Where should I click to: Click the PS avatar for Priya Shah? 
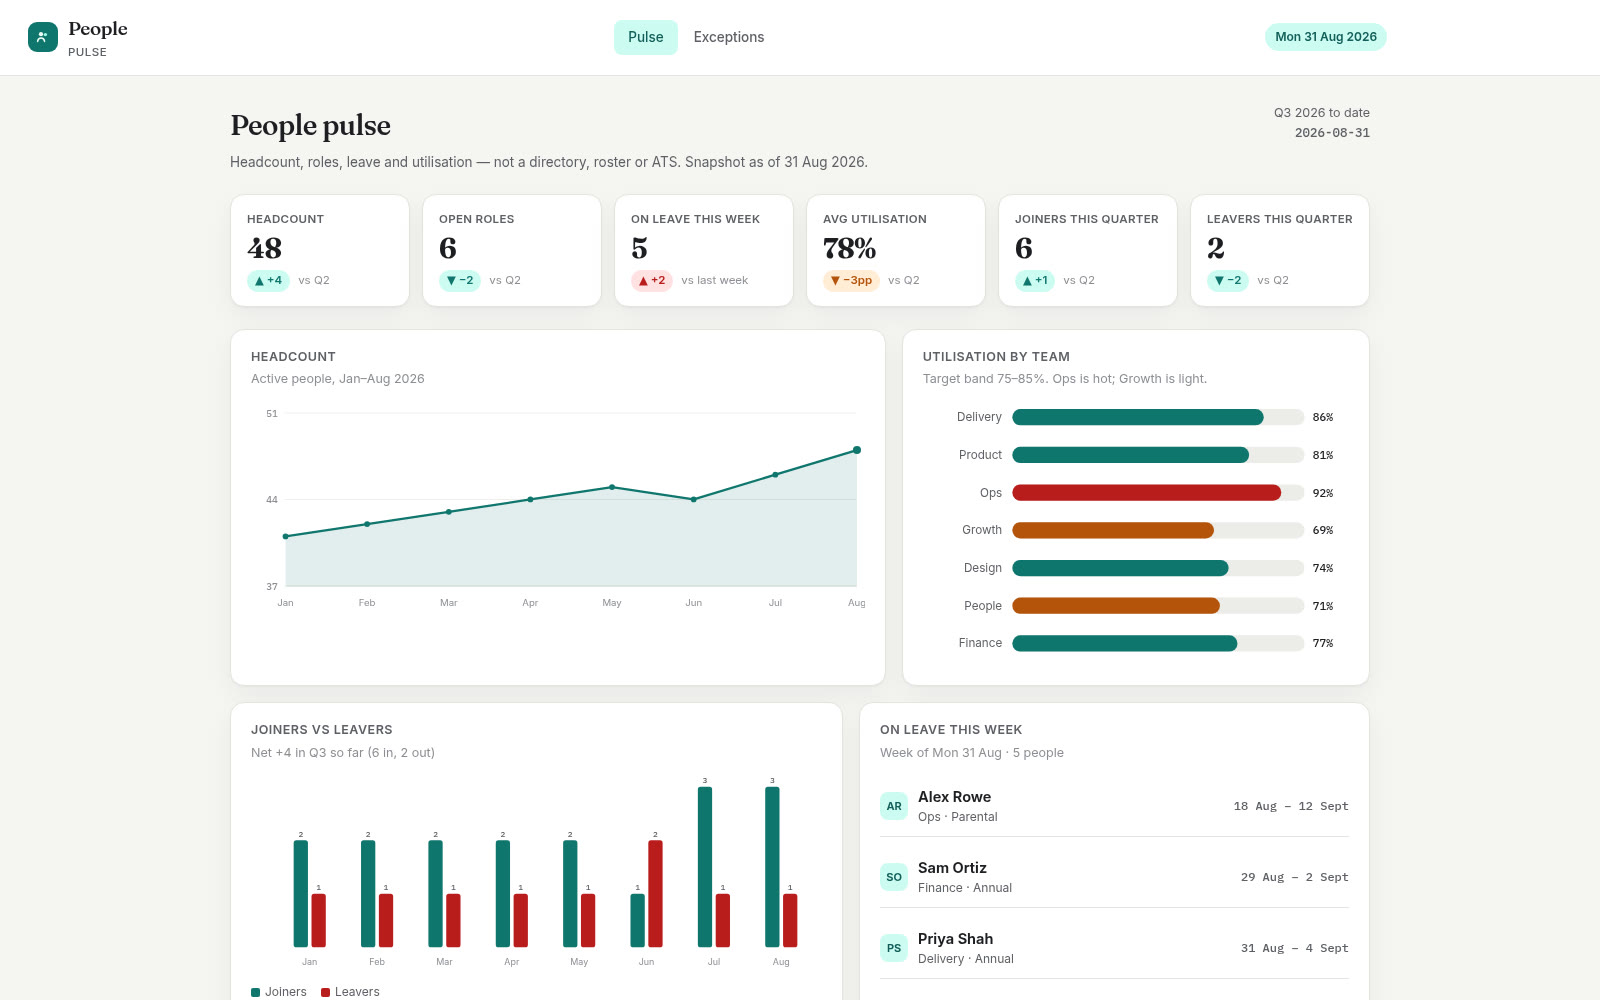click(x=894, y=948)
